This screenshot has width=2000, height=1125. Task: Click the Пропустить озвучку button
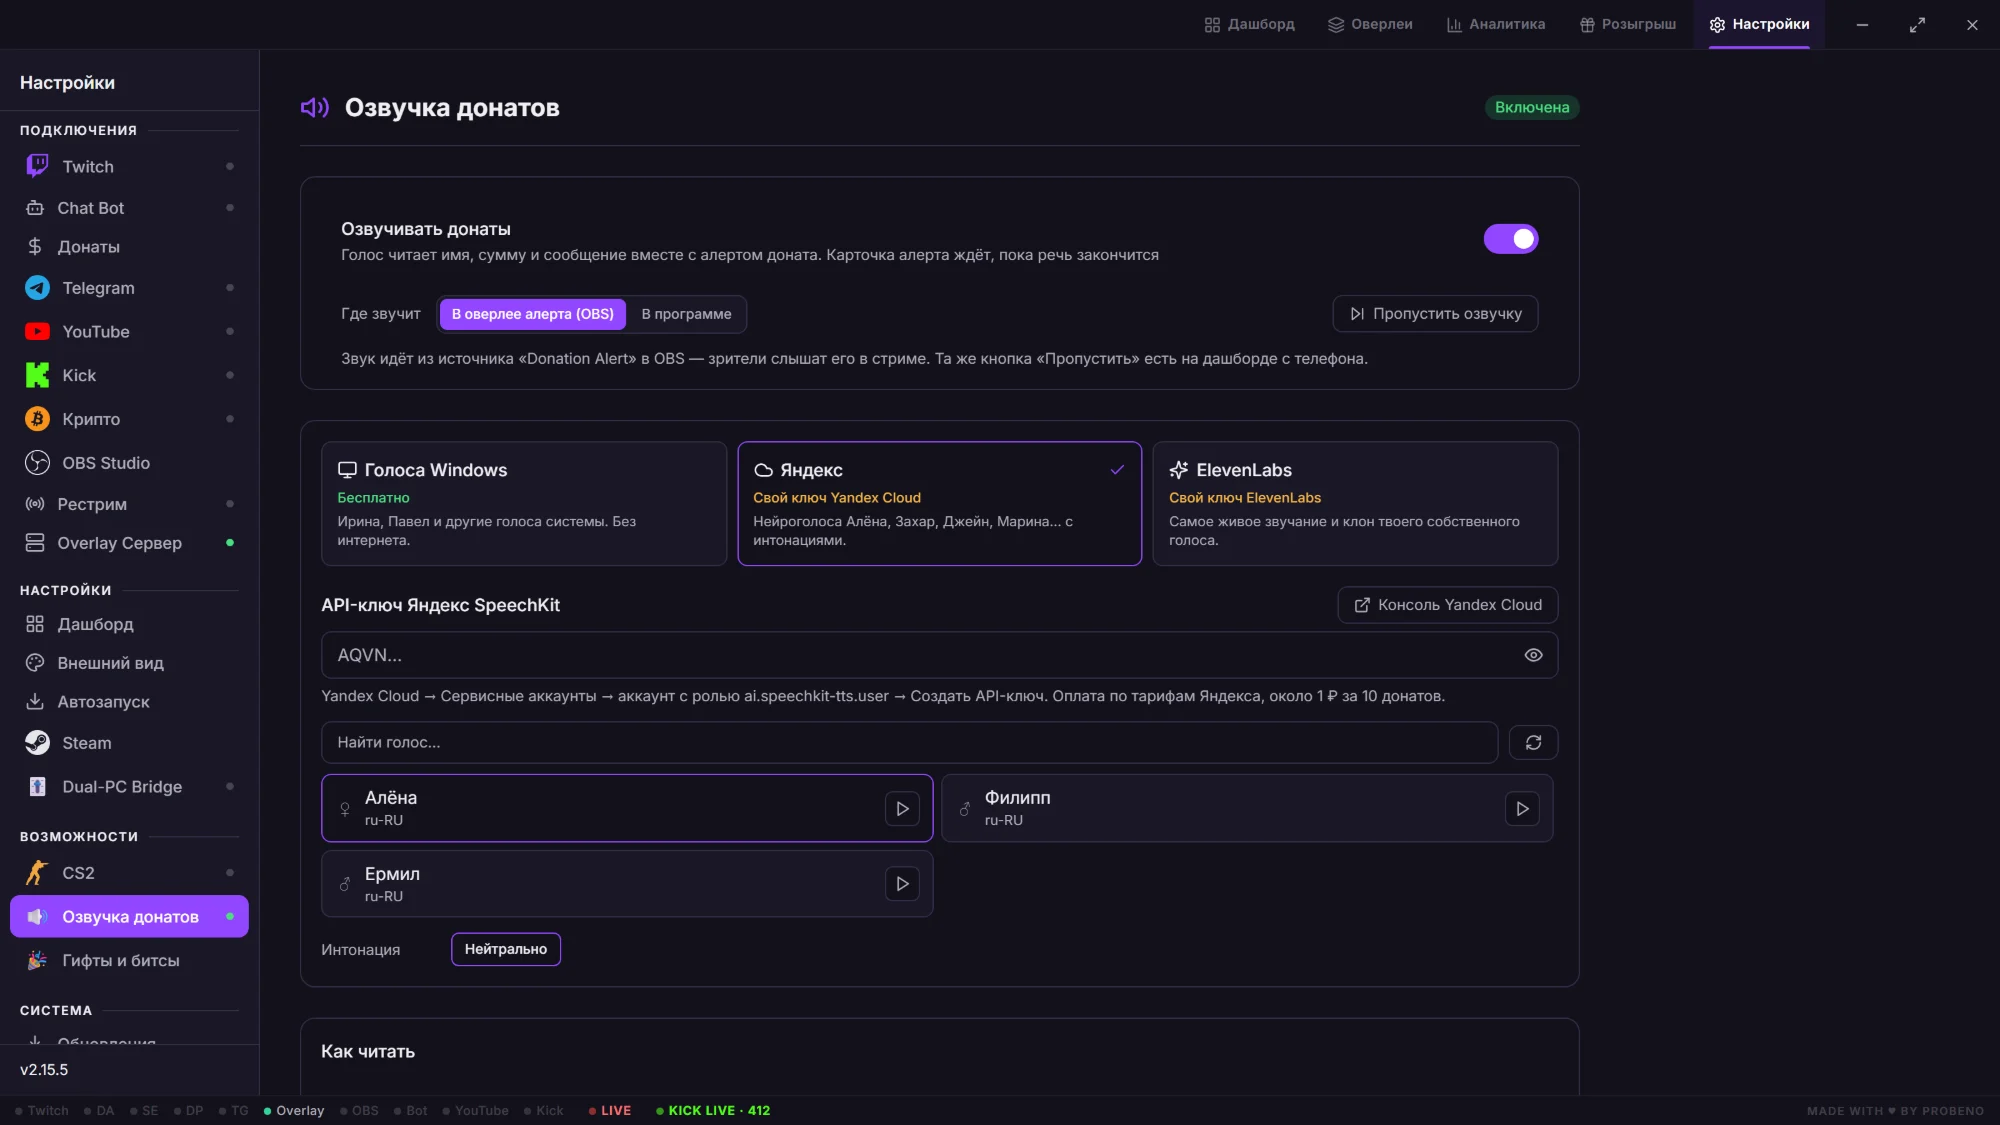(1435, 314)
